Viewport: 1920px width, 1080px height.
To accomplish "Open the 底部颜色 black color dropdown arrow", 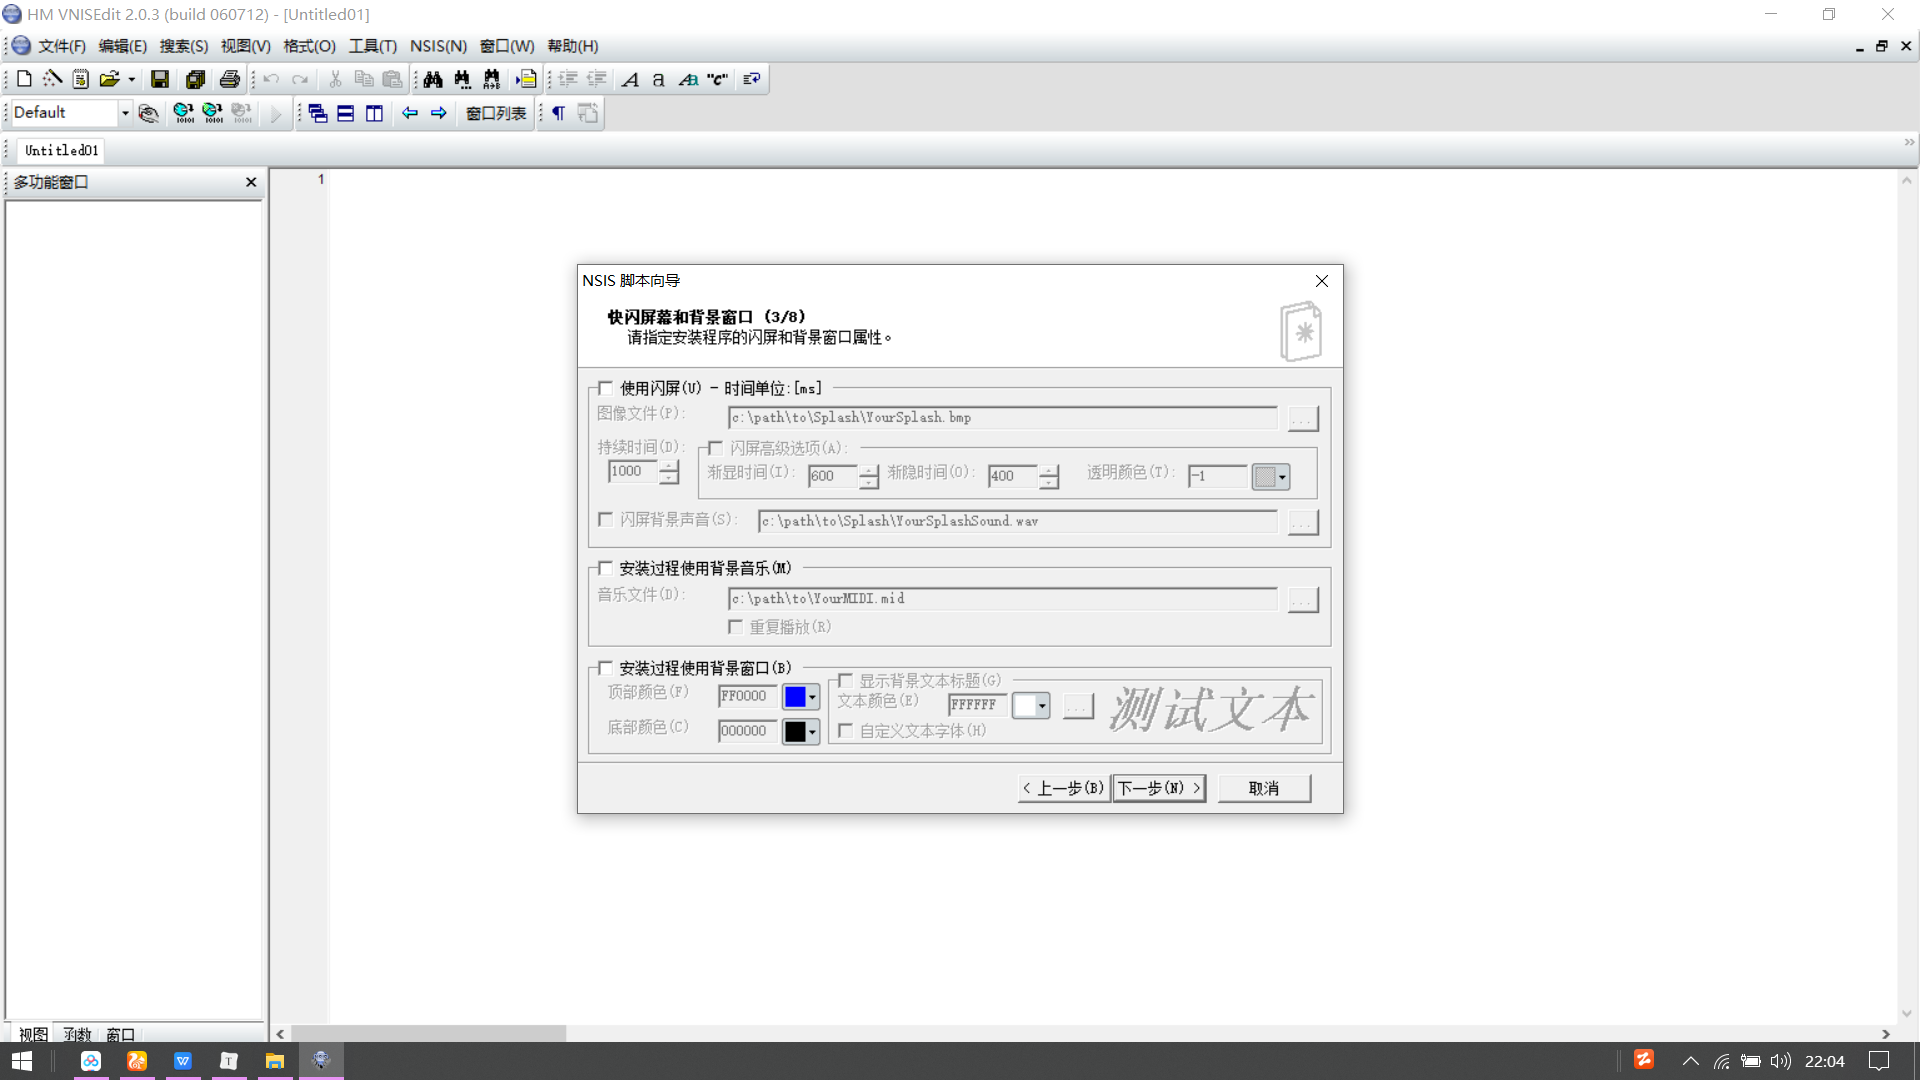I will [812, 732].
